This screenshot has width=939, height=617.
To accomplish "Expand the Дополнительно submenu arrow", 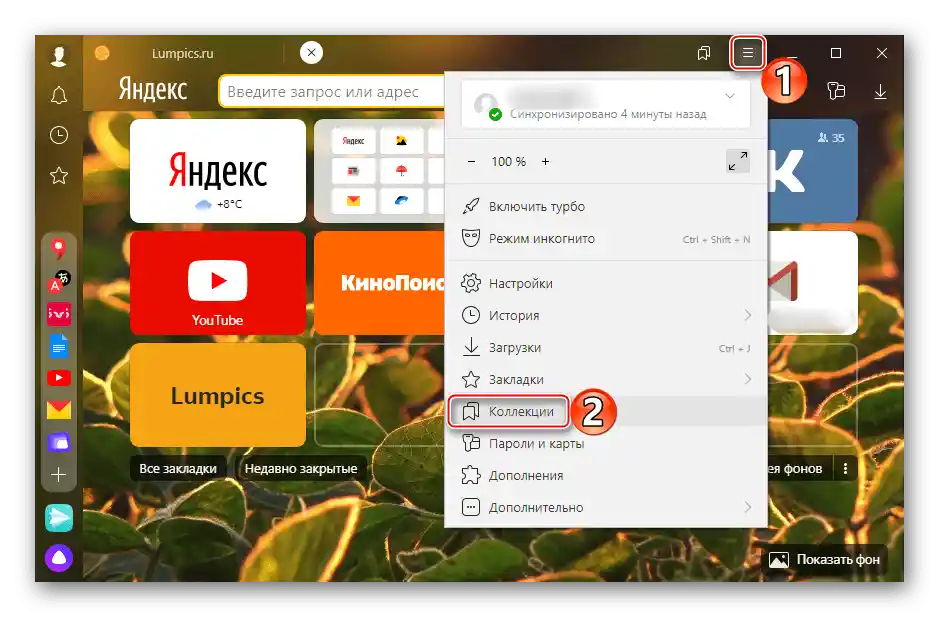I will [747, 507].
